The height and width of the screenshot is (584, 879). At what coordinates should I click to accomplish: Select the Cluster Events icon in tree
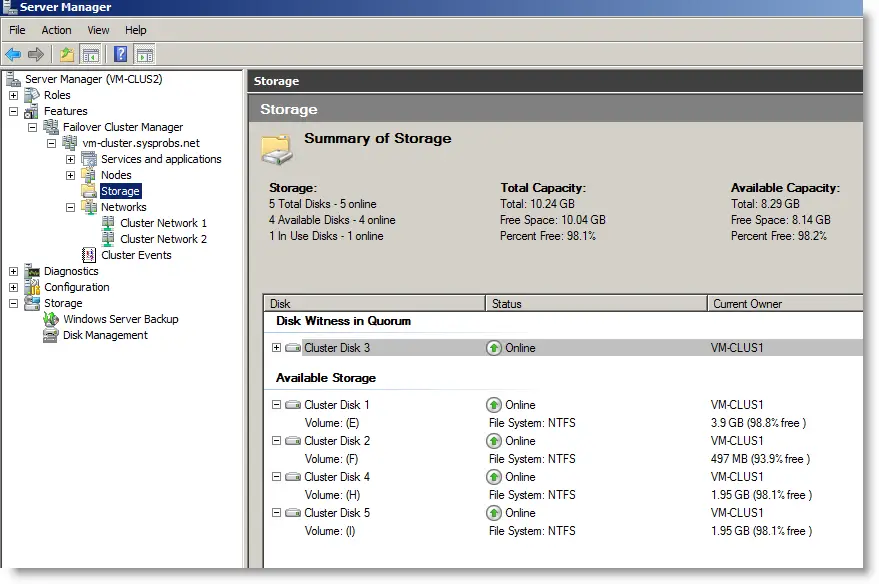(x=89, y=255)
